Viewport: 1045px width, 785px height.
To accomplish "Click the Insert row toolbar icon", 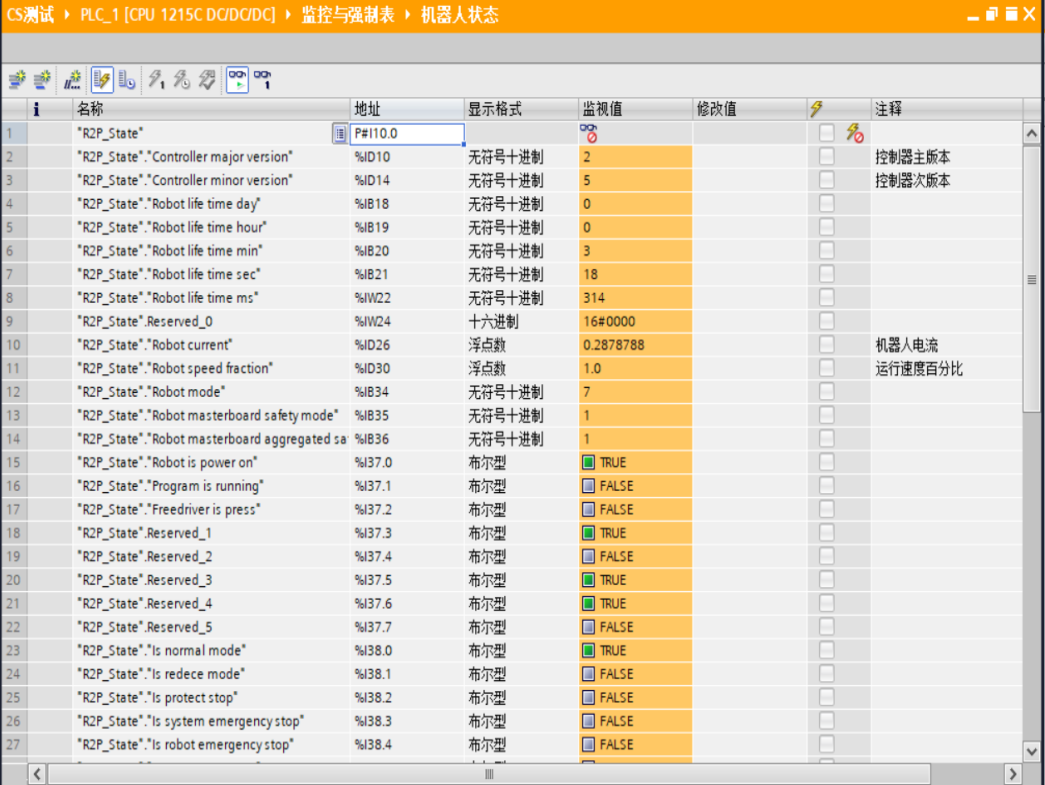I will pos(17,81).
